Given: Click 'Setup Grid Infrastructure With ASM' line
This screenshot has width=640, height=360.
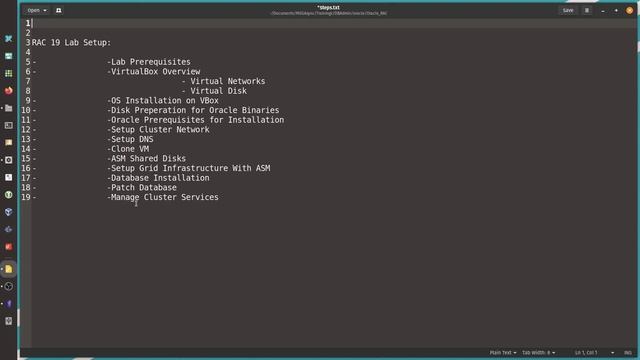Looking at the screenshot, I should tap(189, 168).
